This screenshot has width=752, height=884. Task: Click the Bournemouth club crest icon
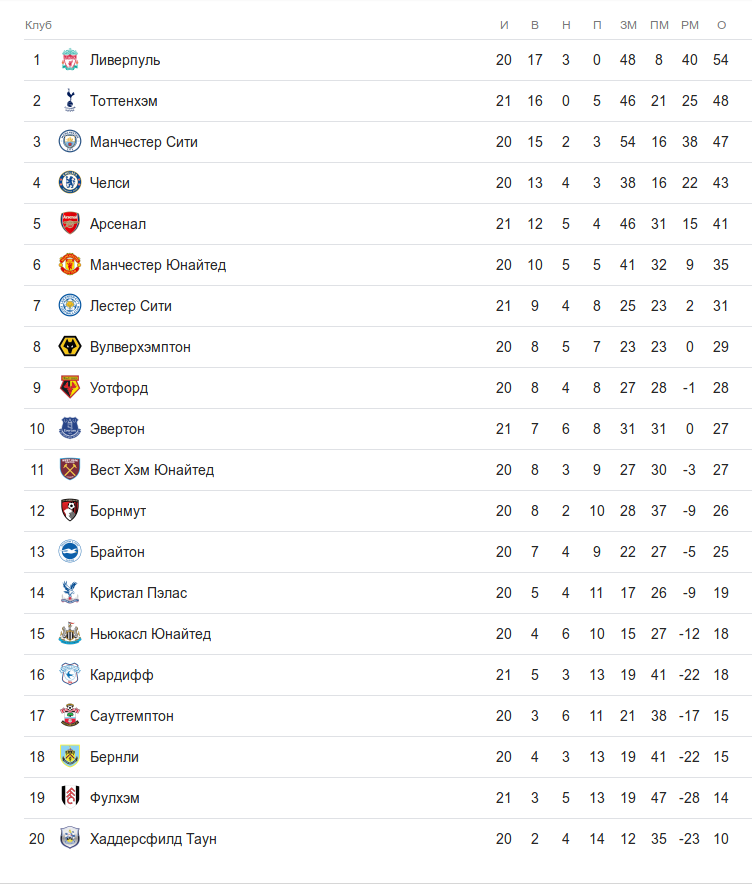click(69, 511)
